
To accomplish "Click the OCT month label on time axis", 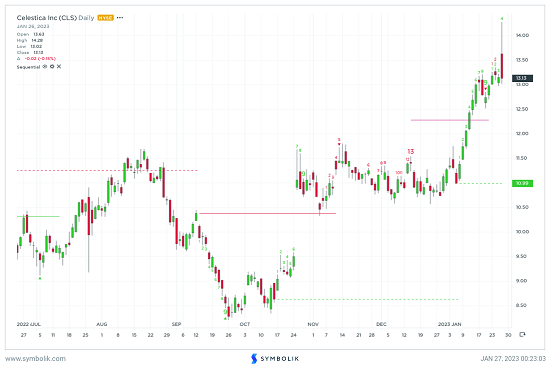I will coord(244,324).
